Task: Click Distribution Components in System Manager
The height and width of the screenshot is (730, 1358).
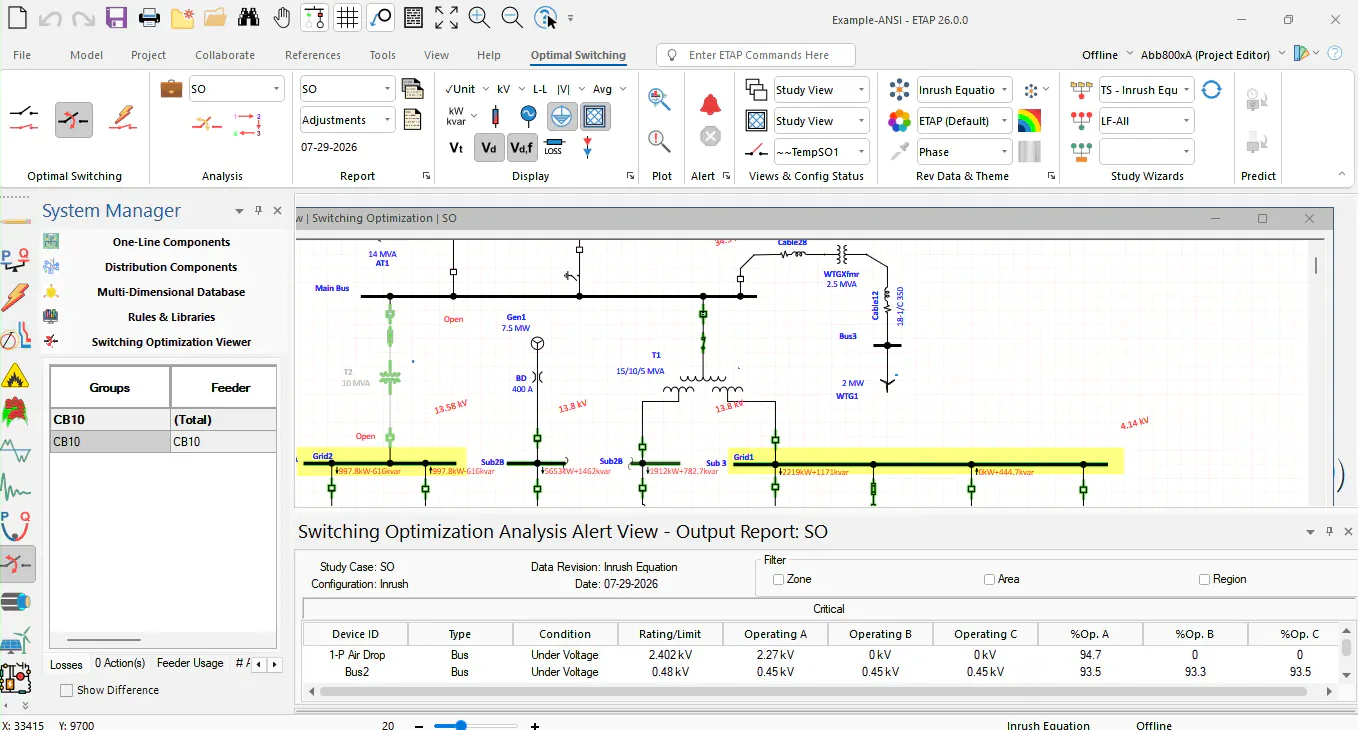Action: pos(171,267)
